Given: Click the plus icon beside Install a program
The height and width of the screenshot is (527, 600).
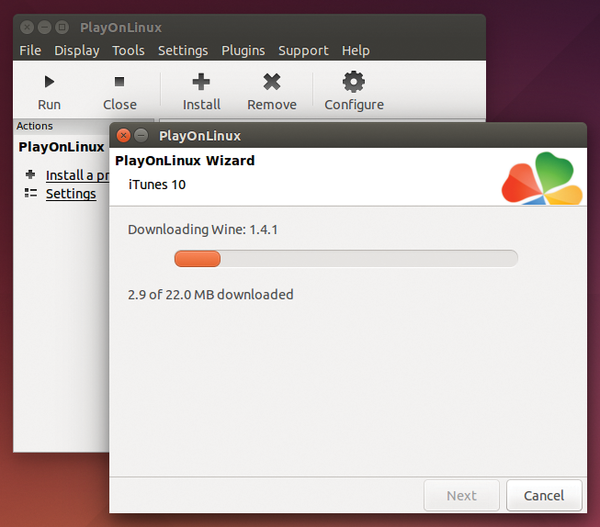Looking at the screenshot, I should [30, 175].
